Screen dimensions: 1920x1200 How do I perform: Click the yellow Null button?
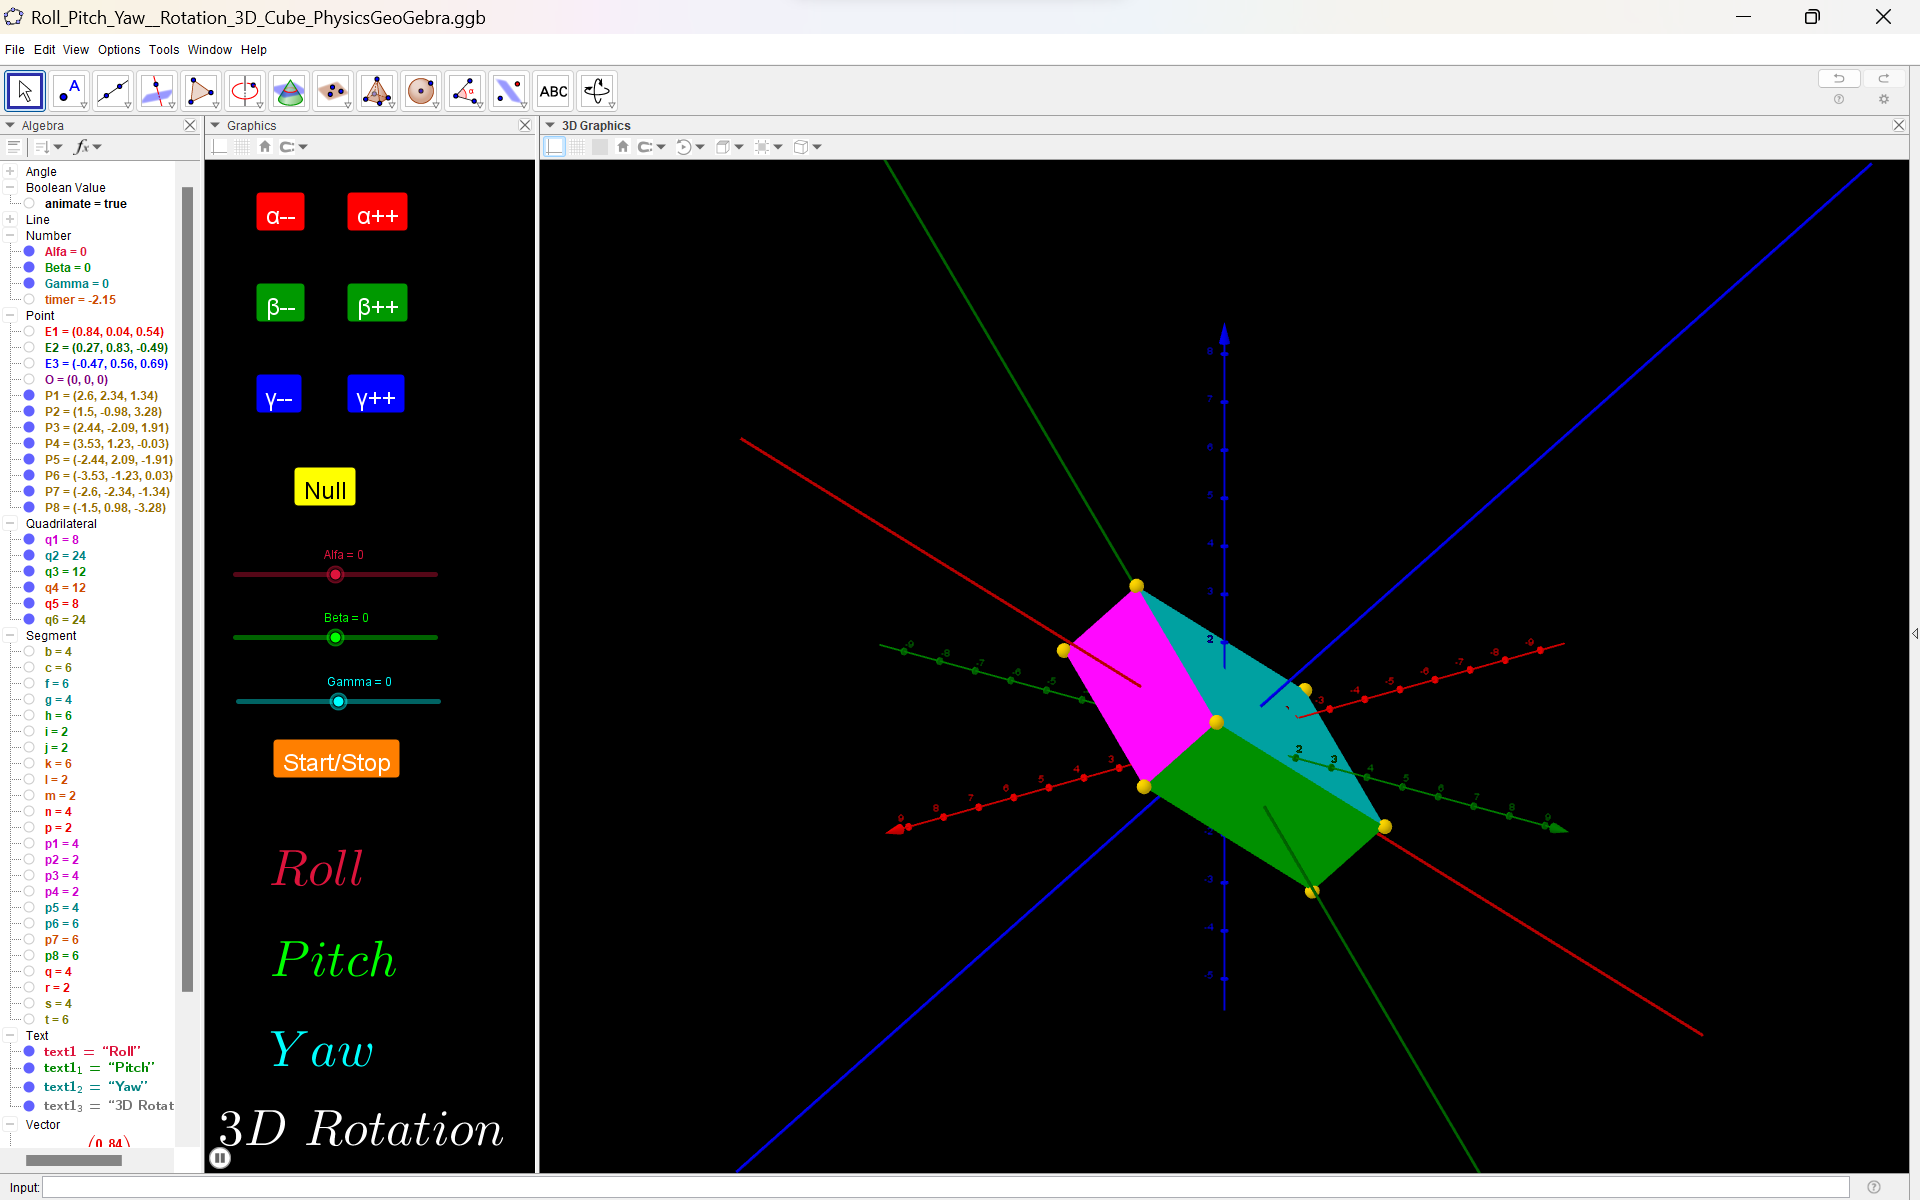(x=325, y=489)
